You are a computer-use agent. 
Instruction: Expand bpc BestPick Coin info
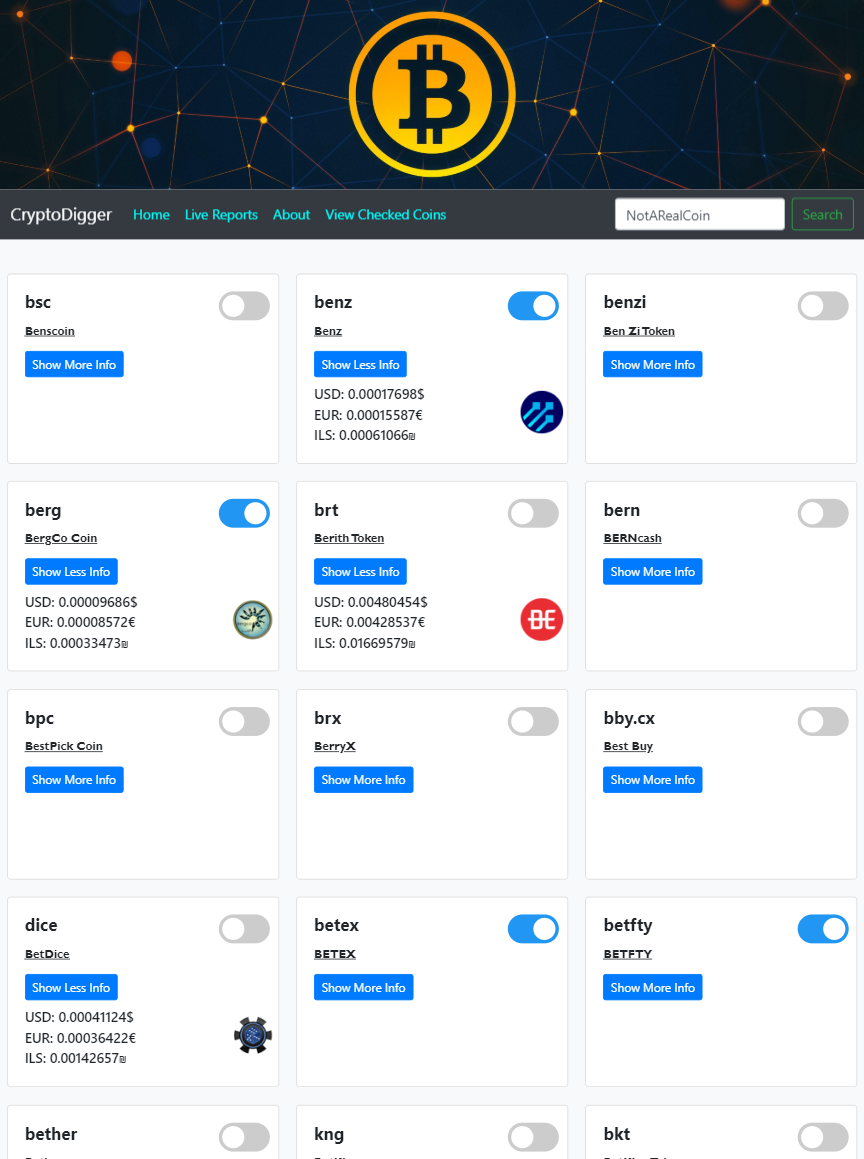click(x=74, y=780)
